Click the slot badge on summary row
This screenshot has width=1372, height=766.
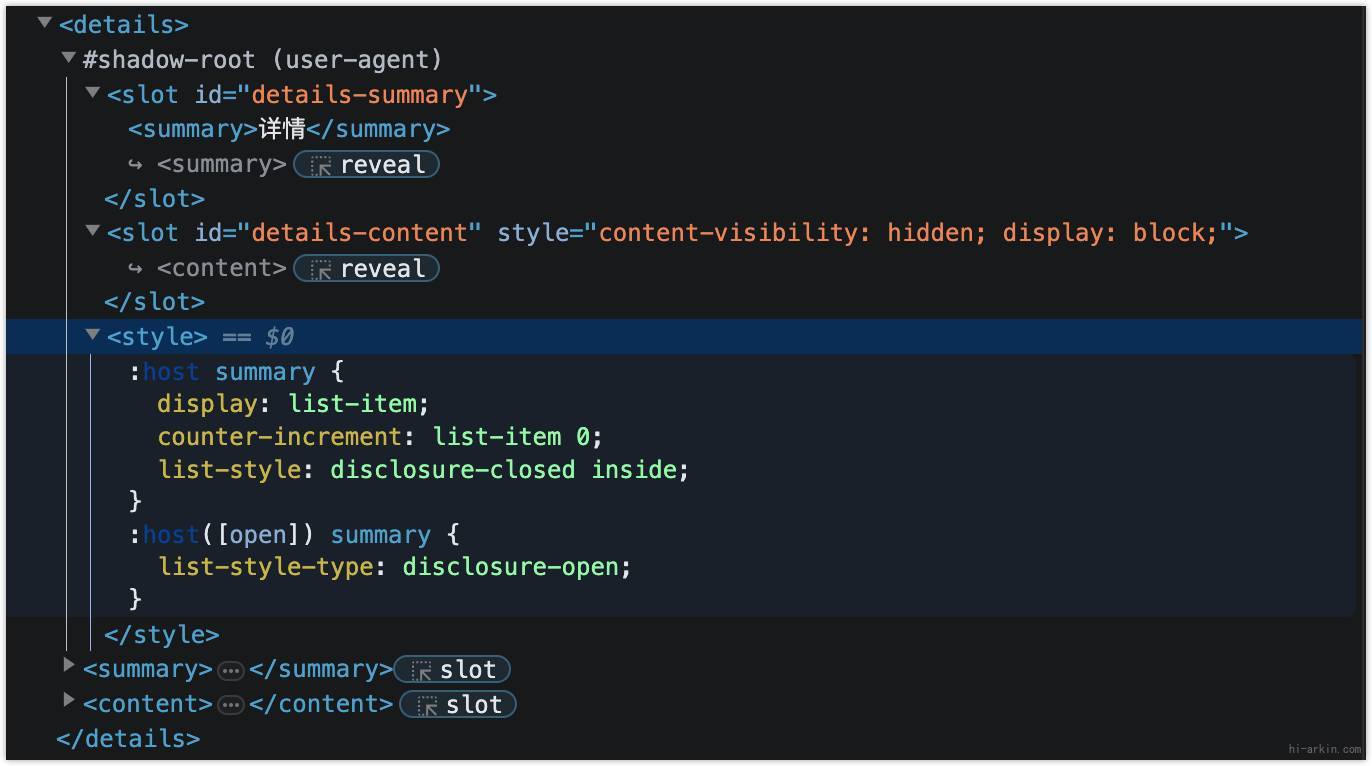coord(452,669)
